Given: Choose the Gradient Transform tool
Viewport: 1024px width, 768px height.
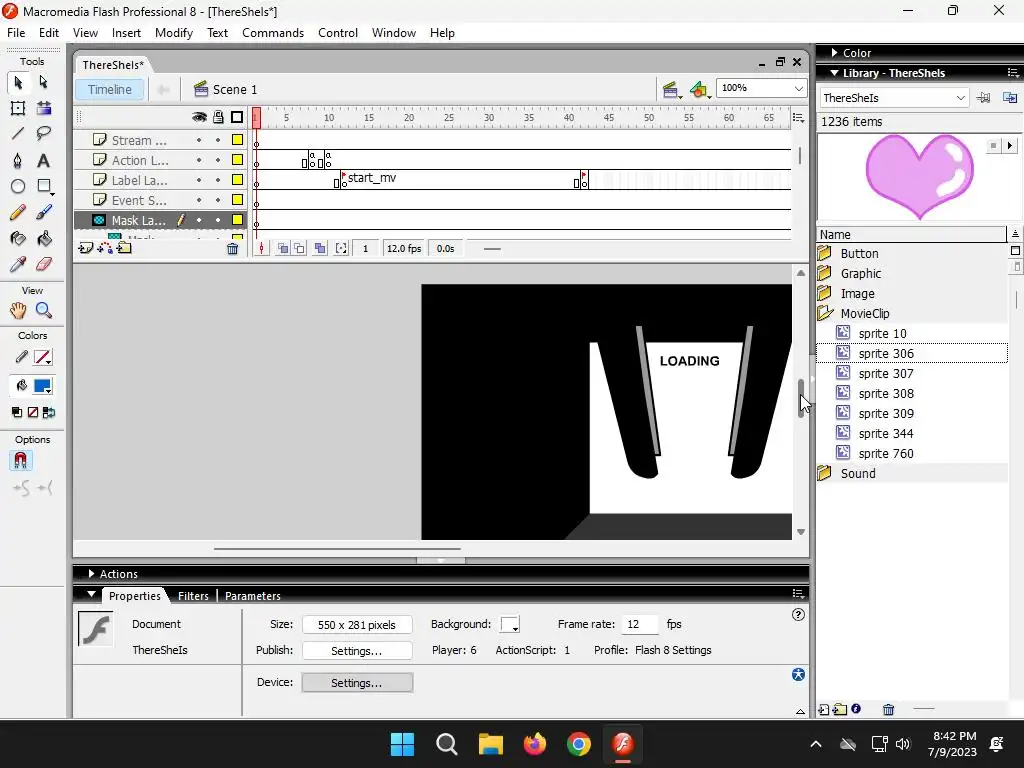Looking at the screenshot, I should tap(44, 108).
